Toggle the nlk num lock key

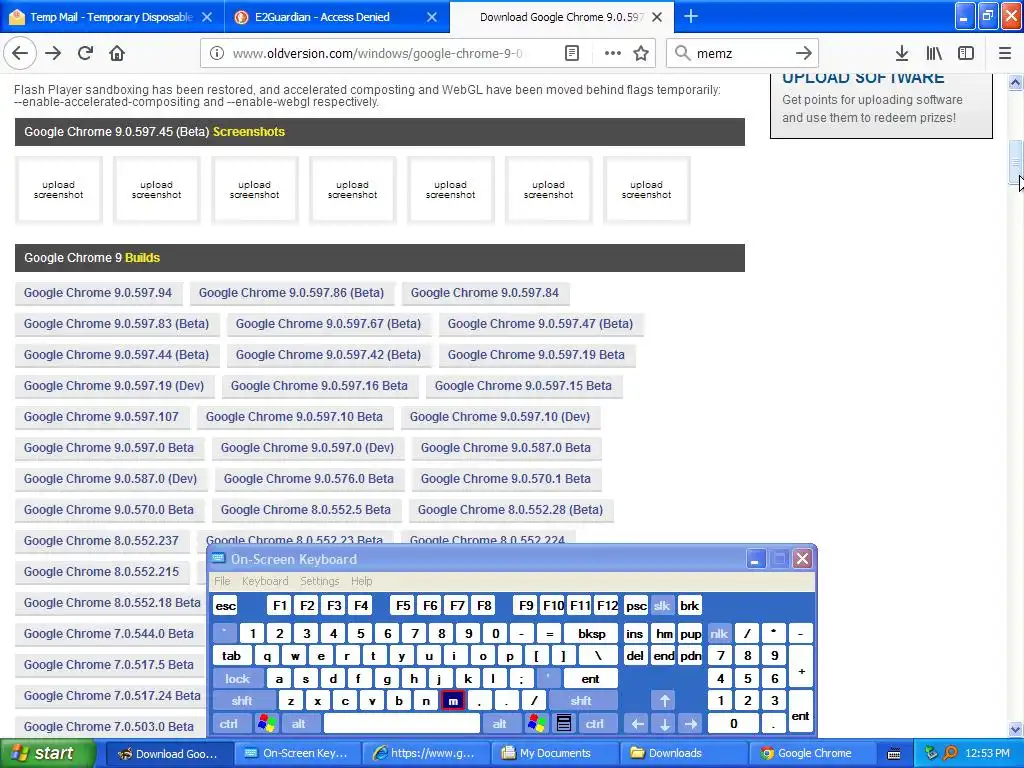tap(719, 634)
